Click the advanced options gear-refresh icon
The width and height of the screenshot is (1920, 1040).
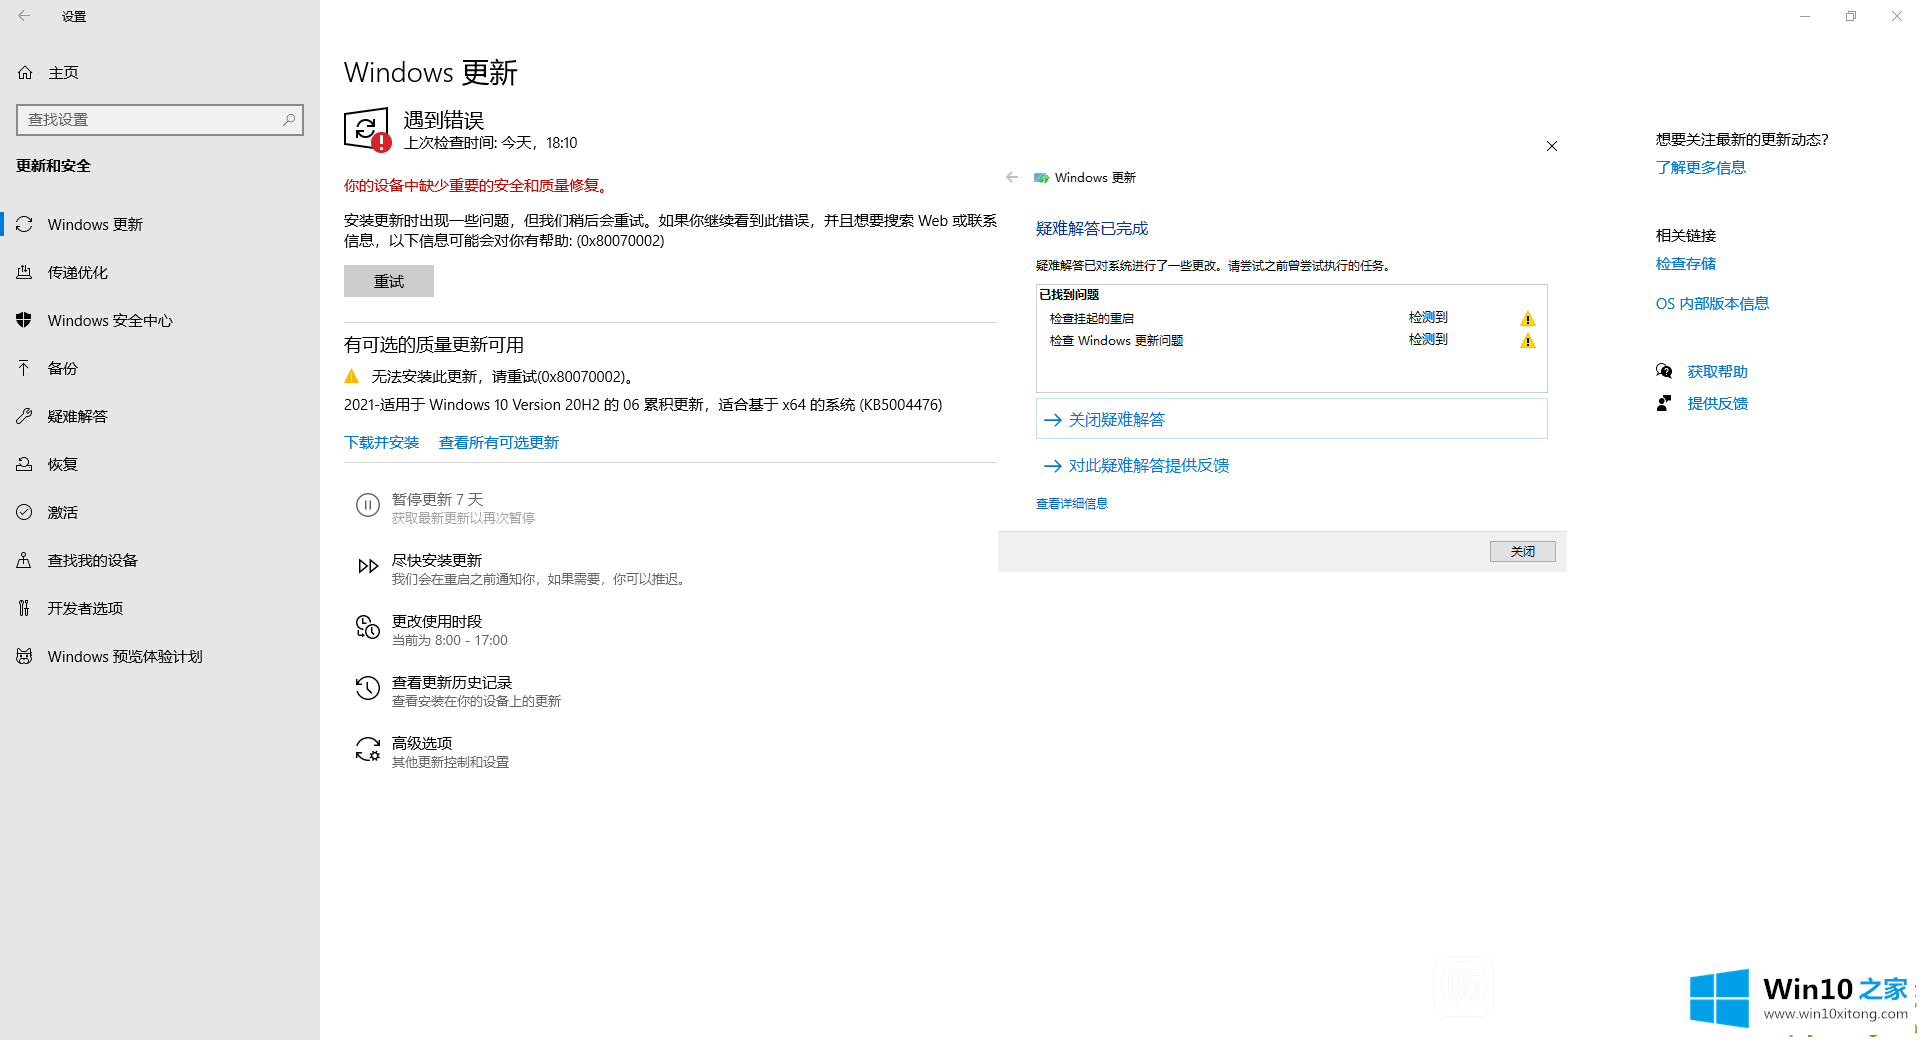[367, 750]
